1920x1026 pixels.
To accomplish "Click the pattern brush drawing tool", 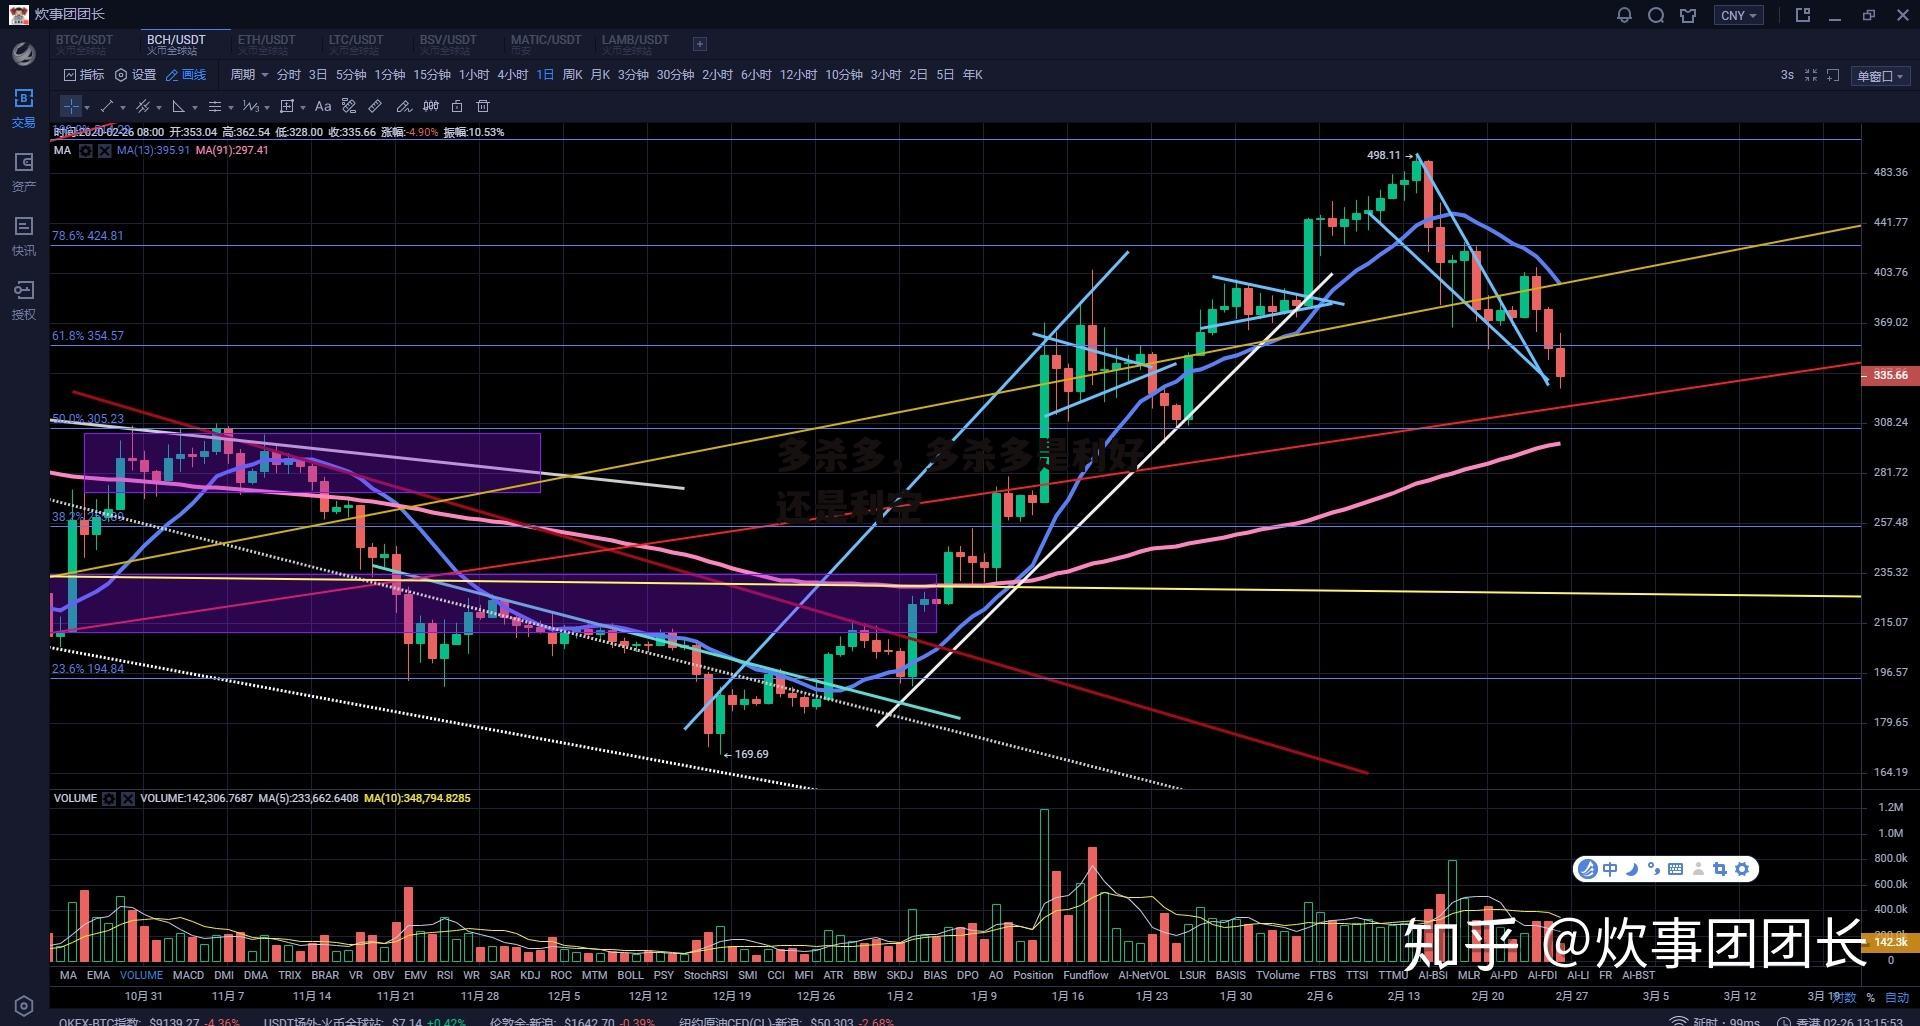I will tap(349, 106).
